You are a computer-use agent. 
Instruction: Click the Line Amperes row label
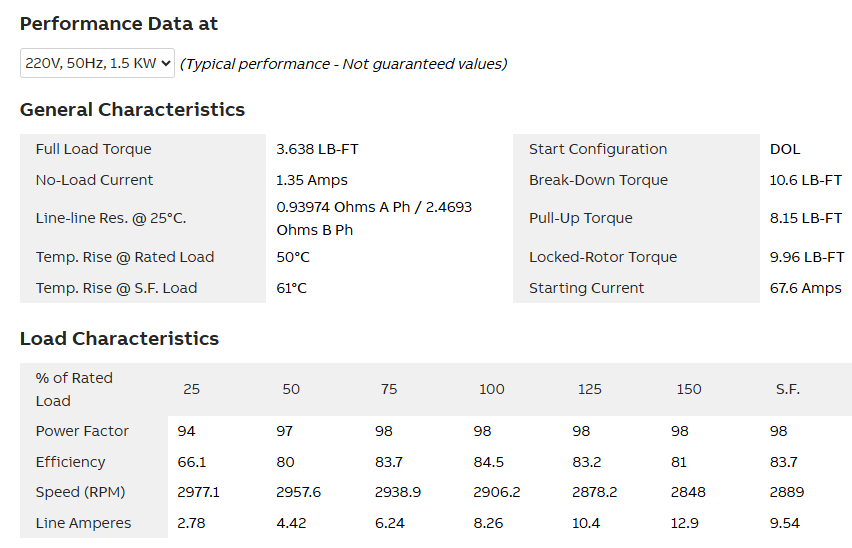click(83, 523)
